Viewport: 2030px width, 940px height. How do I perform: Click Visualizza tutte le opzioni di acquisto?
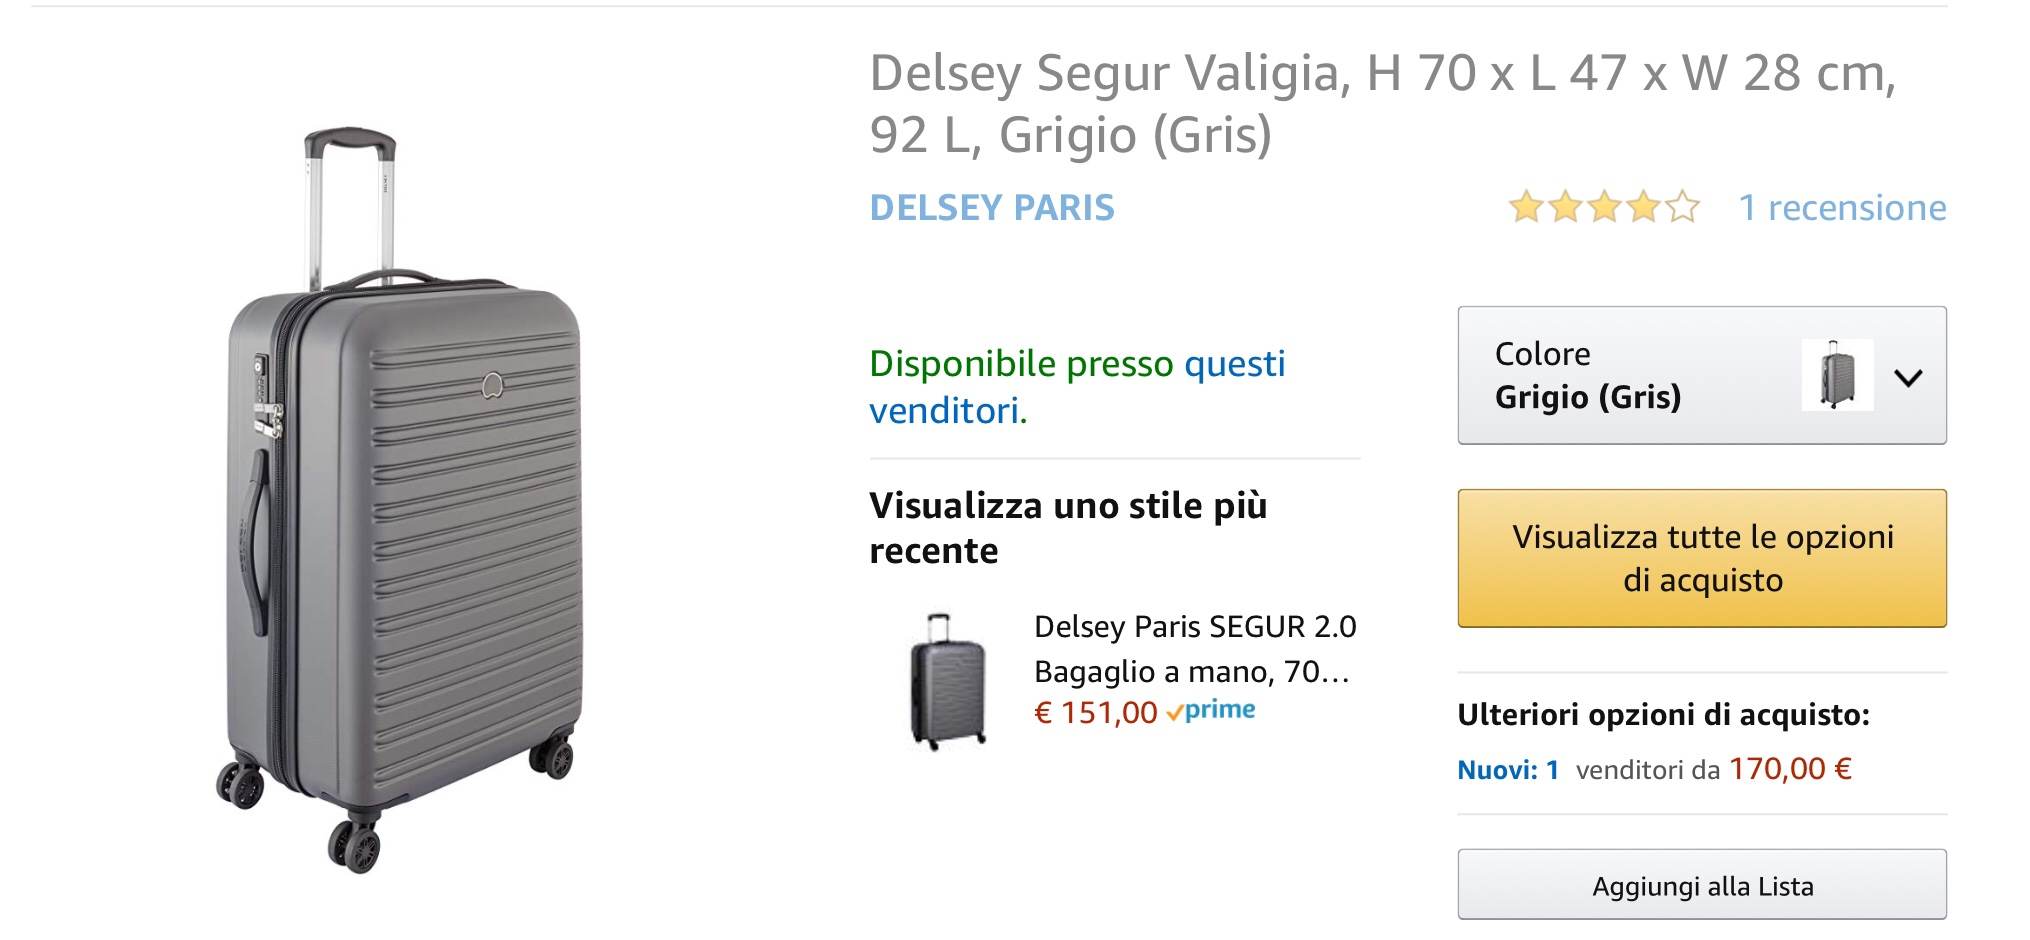point(1701,558)
